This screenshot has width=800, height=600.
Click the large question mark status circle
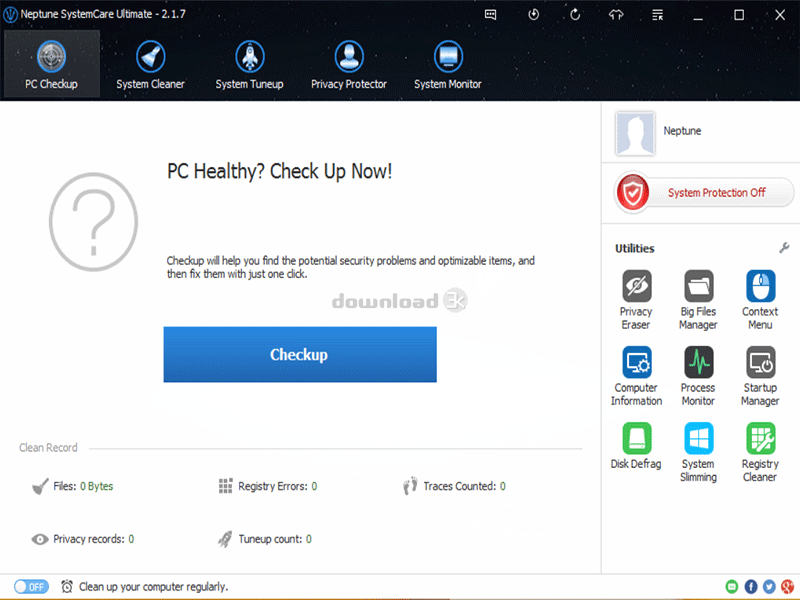[x=93, y=221]
